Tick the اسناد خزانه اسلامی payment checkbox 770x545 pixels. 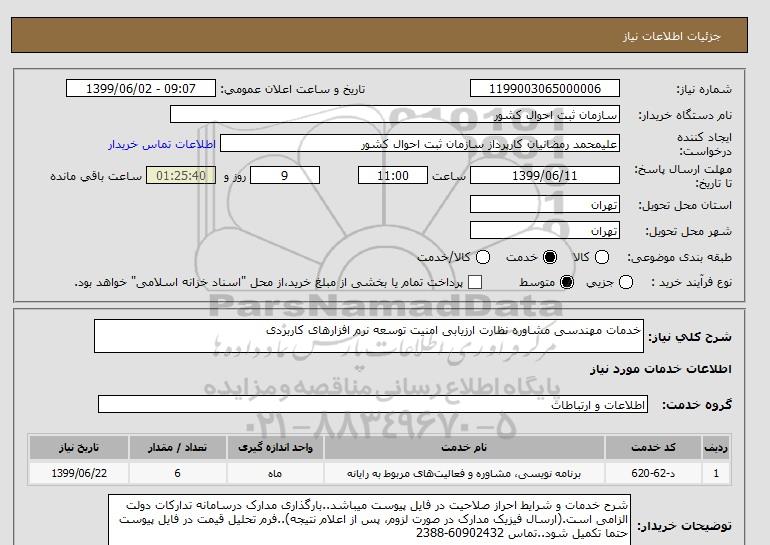[475, 282]
